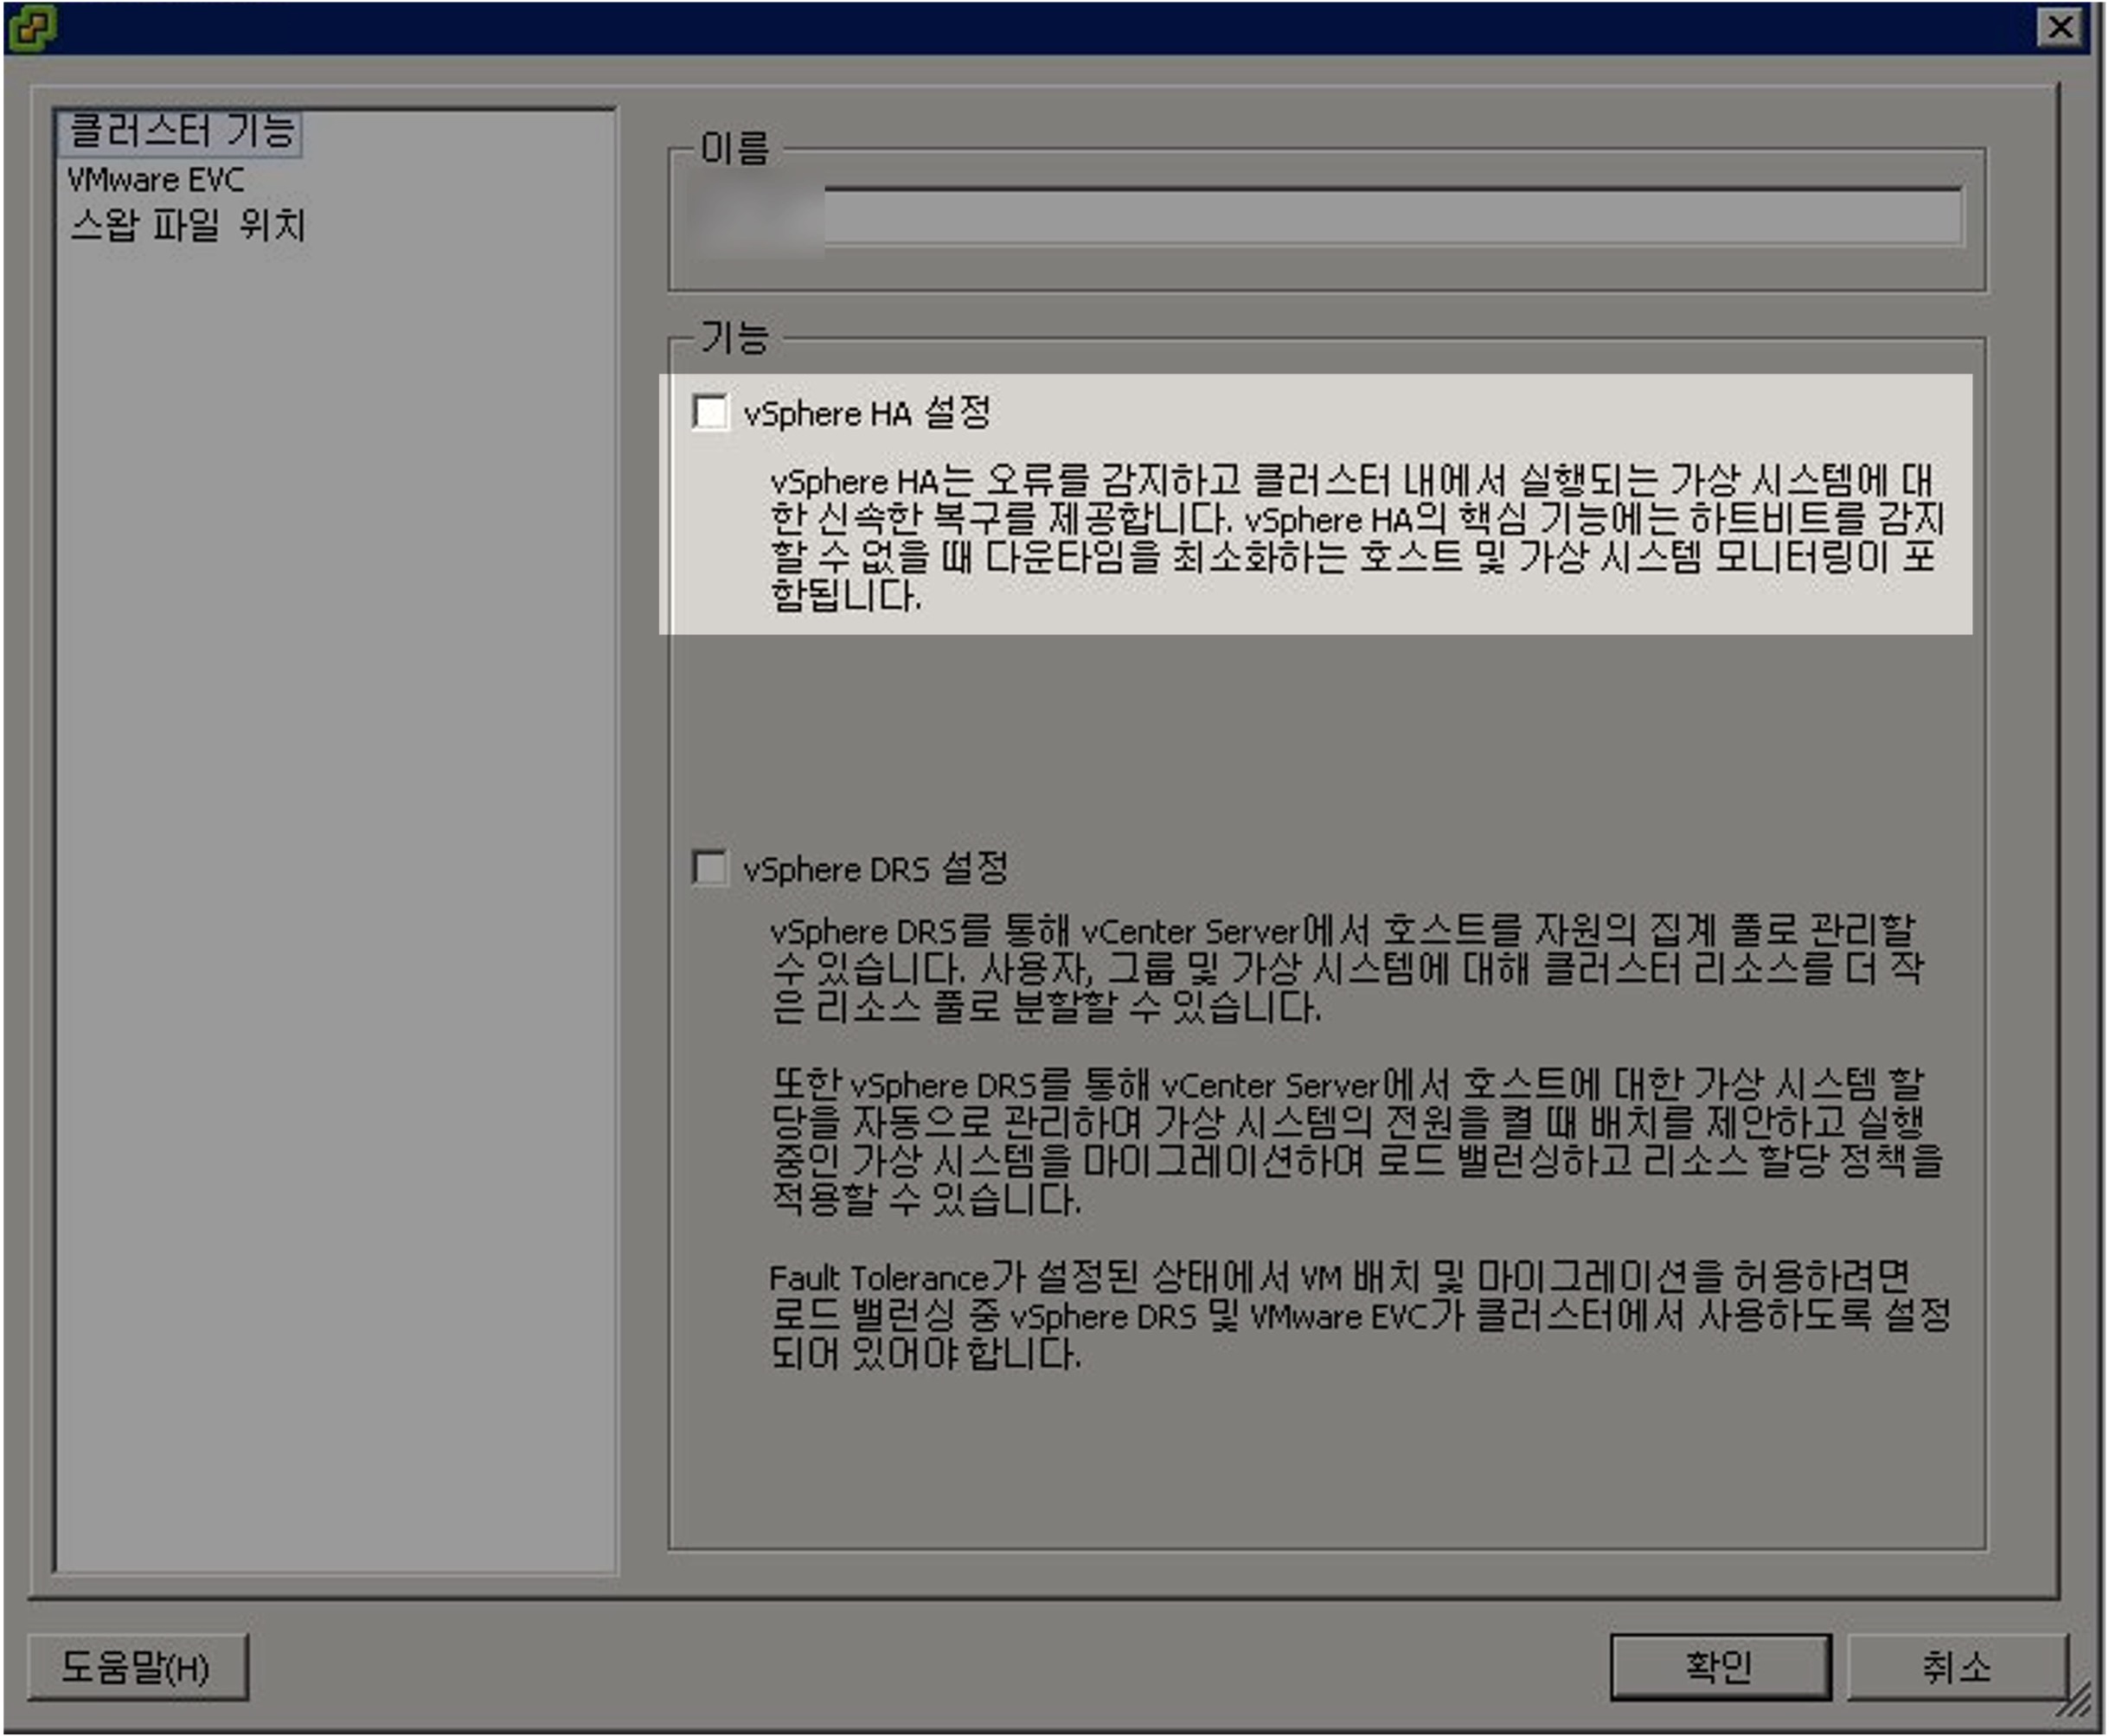The image size is (2109, 1736).
Task: Close the cluster settings dialog
Action: [x=2061, y=27]
